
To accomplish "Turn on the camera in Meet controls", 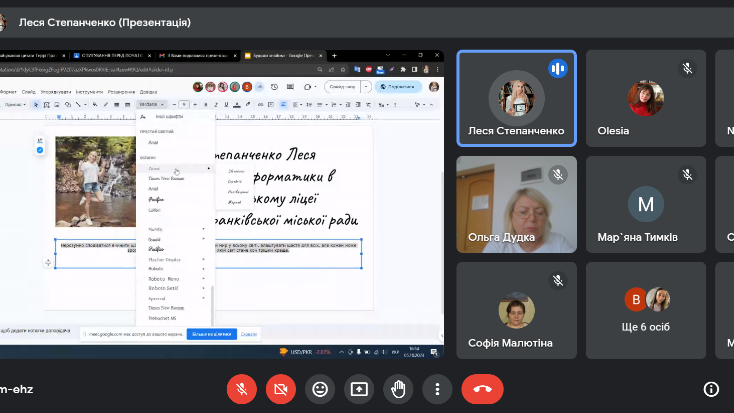I will click(281, 388).
